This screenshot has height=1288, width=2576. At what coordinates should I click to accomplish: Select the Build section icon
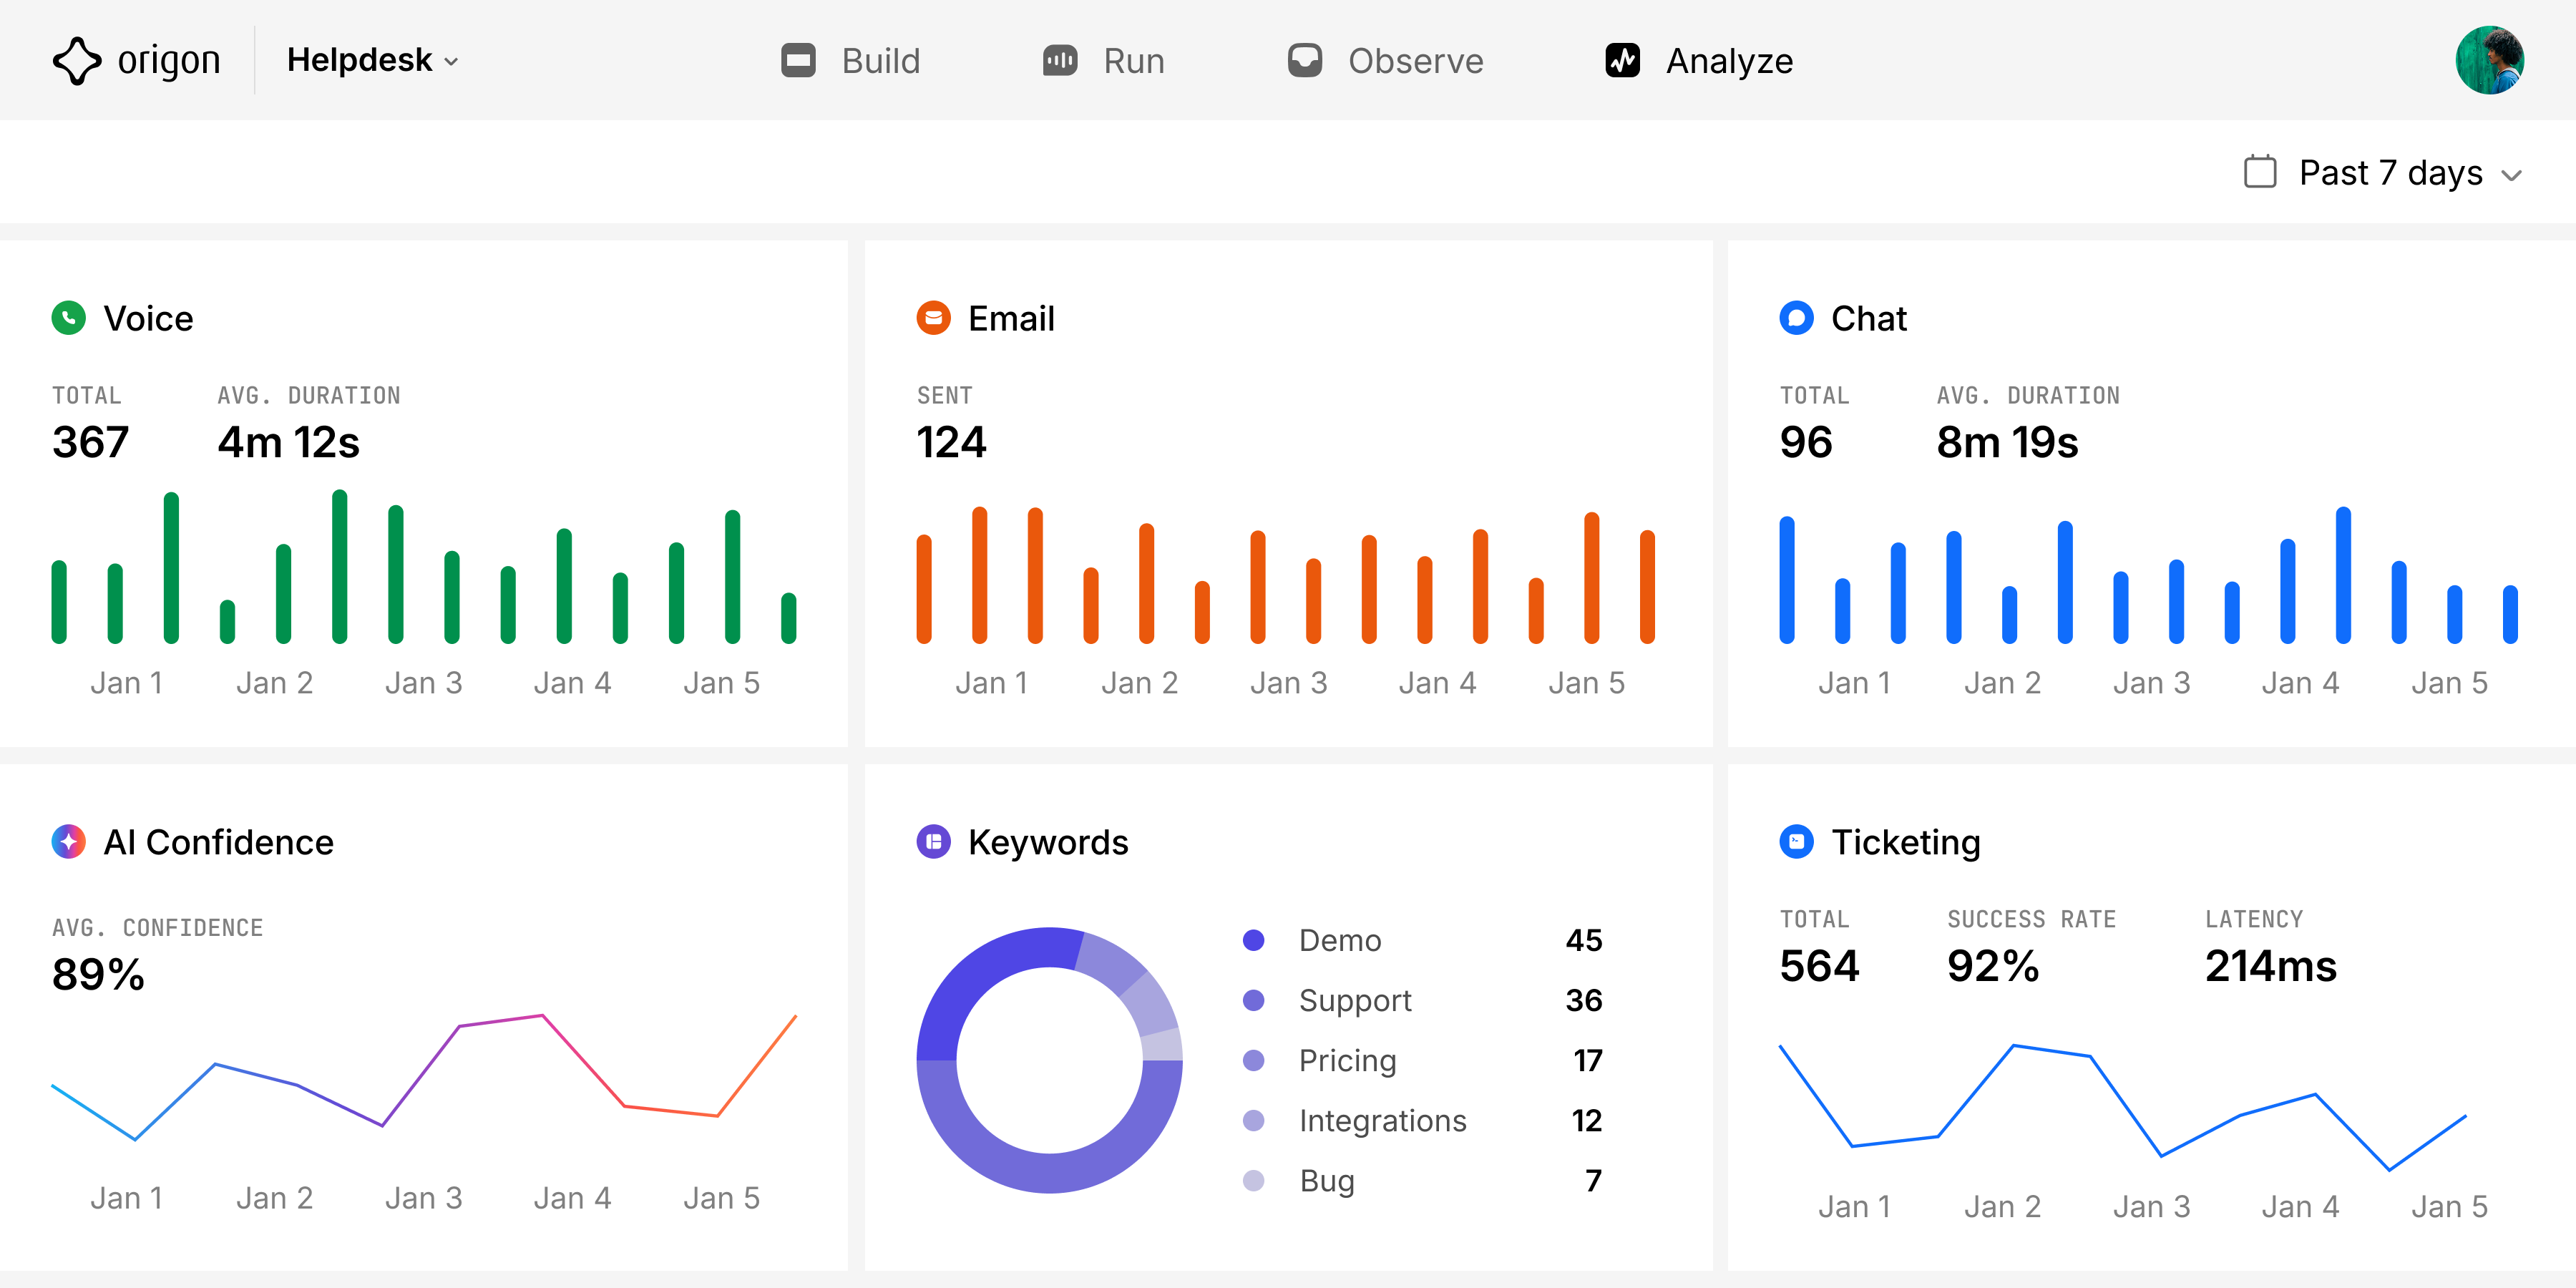click(x=799, y=60)
